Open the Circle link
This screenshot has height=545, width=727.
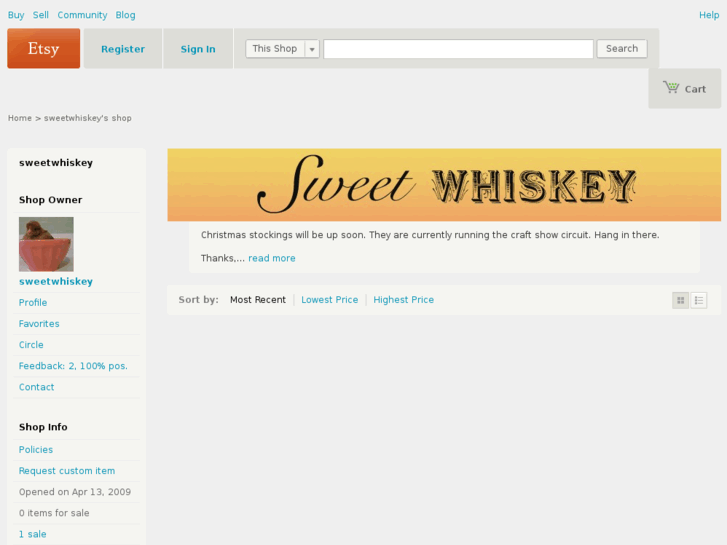[x=31, y=345]
